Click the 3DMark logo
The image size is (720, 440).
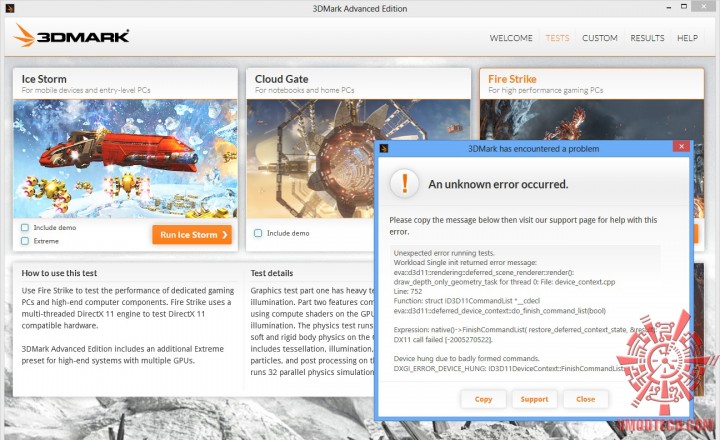(71, 36)
